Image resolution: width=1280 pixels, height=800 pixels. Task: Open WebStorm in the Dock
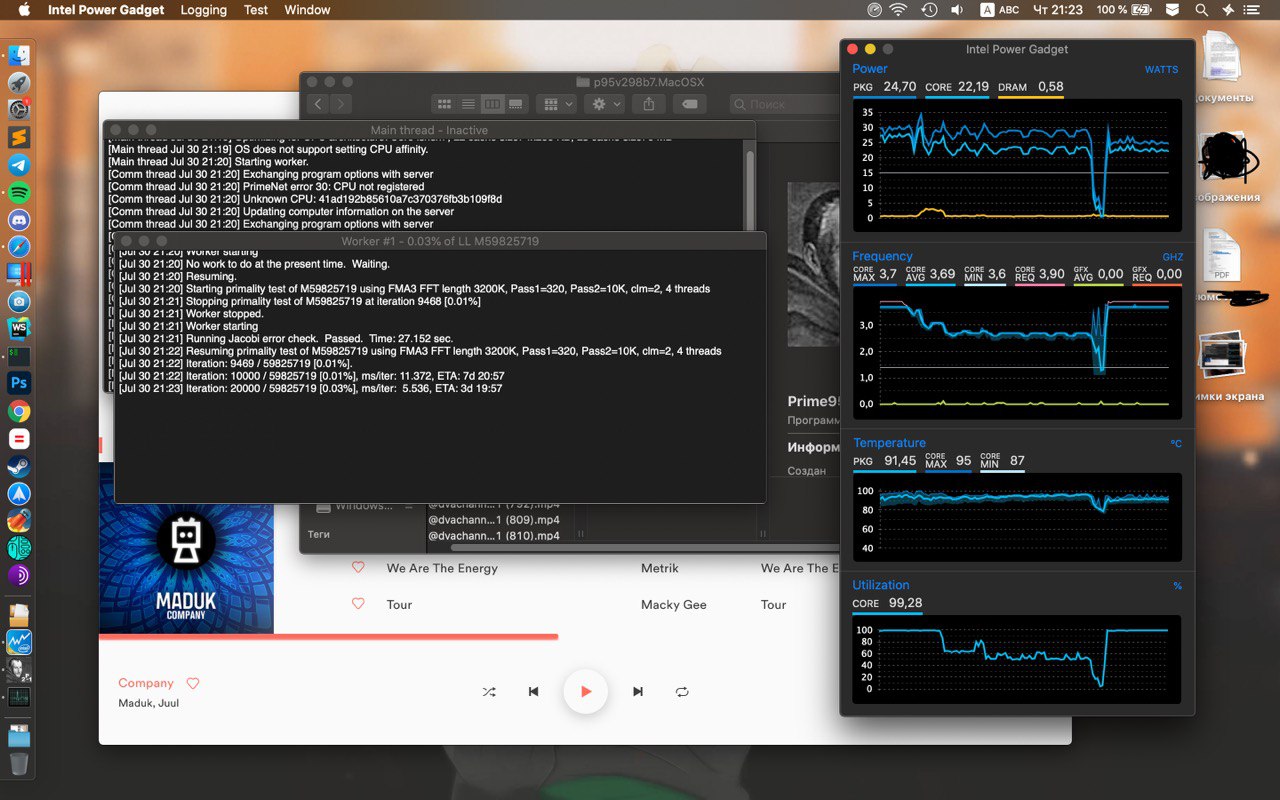[18, 328]
